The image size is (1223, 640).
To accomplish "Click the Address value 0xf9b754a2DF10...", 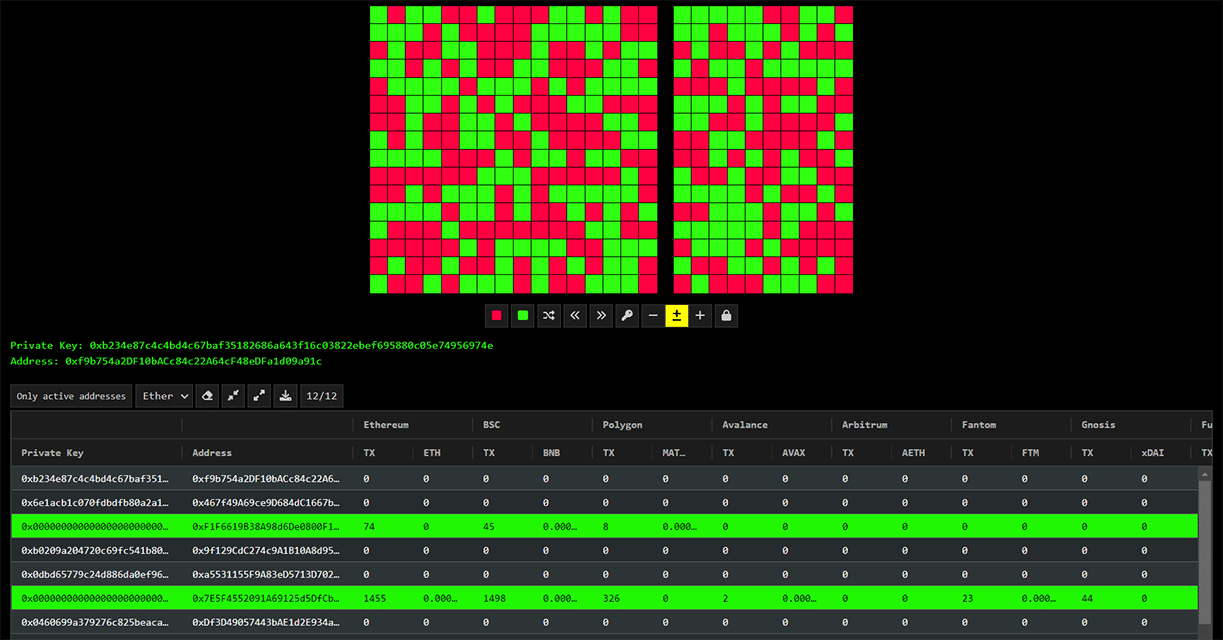I will (193, 361).
